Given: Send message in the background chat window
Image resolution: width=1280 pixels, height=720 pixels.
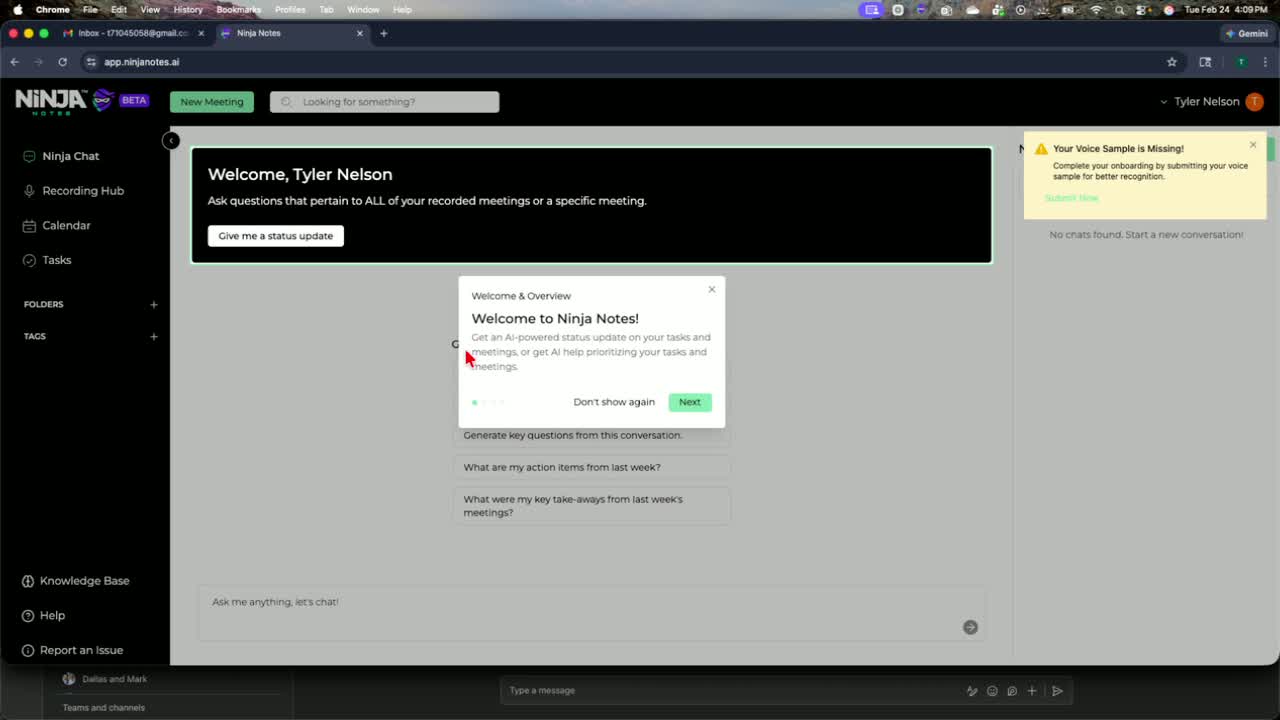Looking at the screenshot, I should [1057, 690].
